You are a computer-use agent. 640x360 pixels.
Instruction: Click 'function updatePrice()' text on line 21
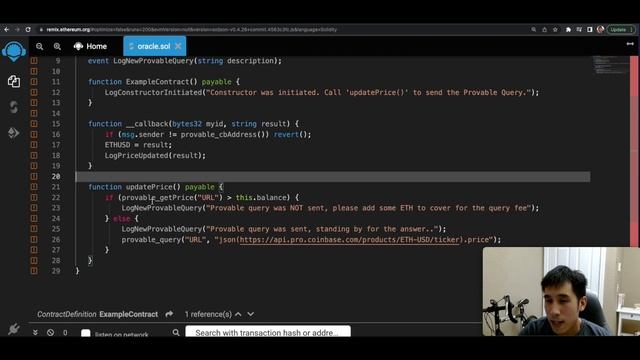(134, 187)
